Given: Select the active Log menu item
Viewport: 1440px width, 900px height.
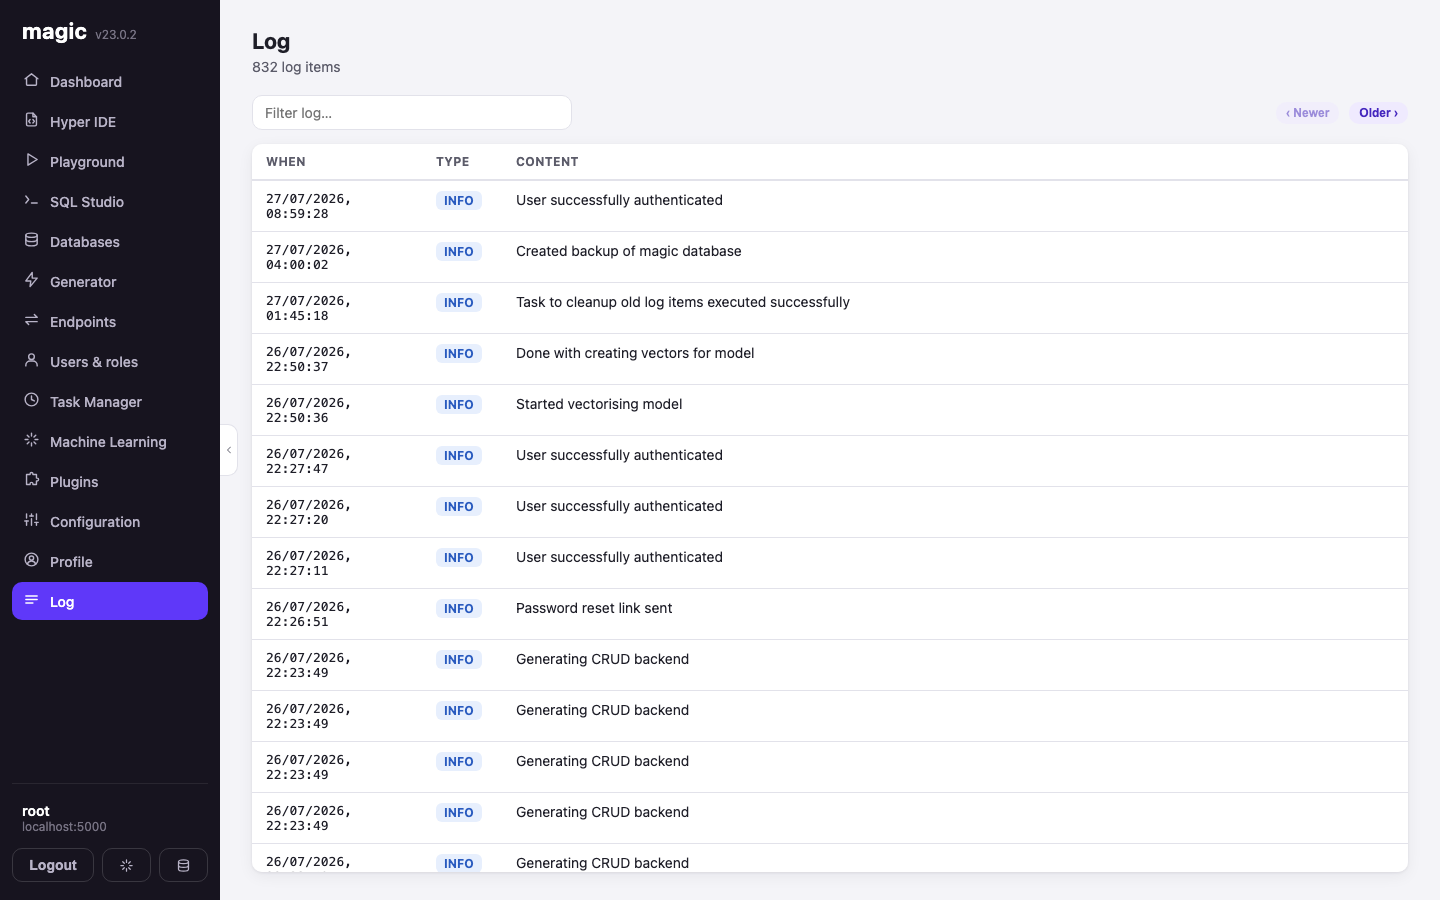Looking at the screenshot, I should (110, 601).
